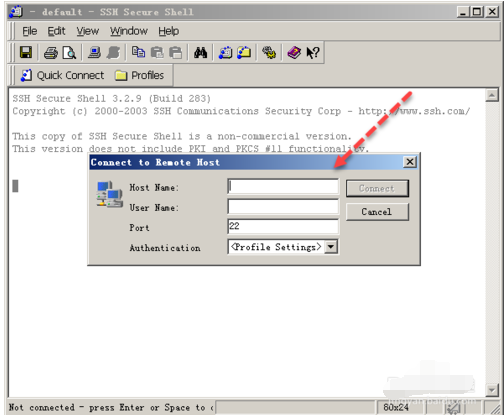Click the first grayed Paste icon
Viewport: 504px width, 415px height.
point(157,52)
